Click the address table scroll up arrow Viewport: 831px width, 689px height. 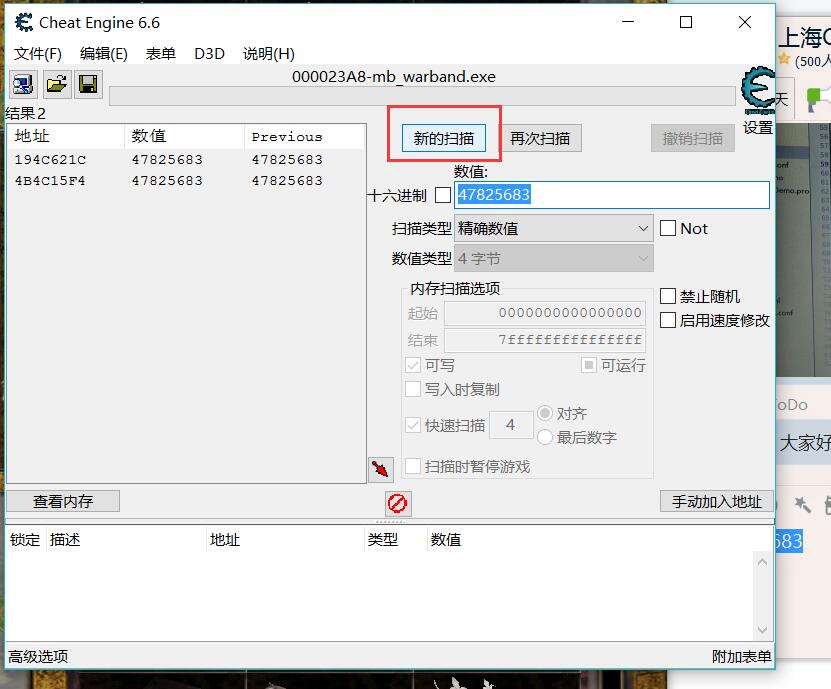(x=762, y=562)
